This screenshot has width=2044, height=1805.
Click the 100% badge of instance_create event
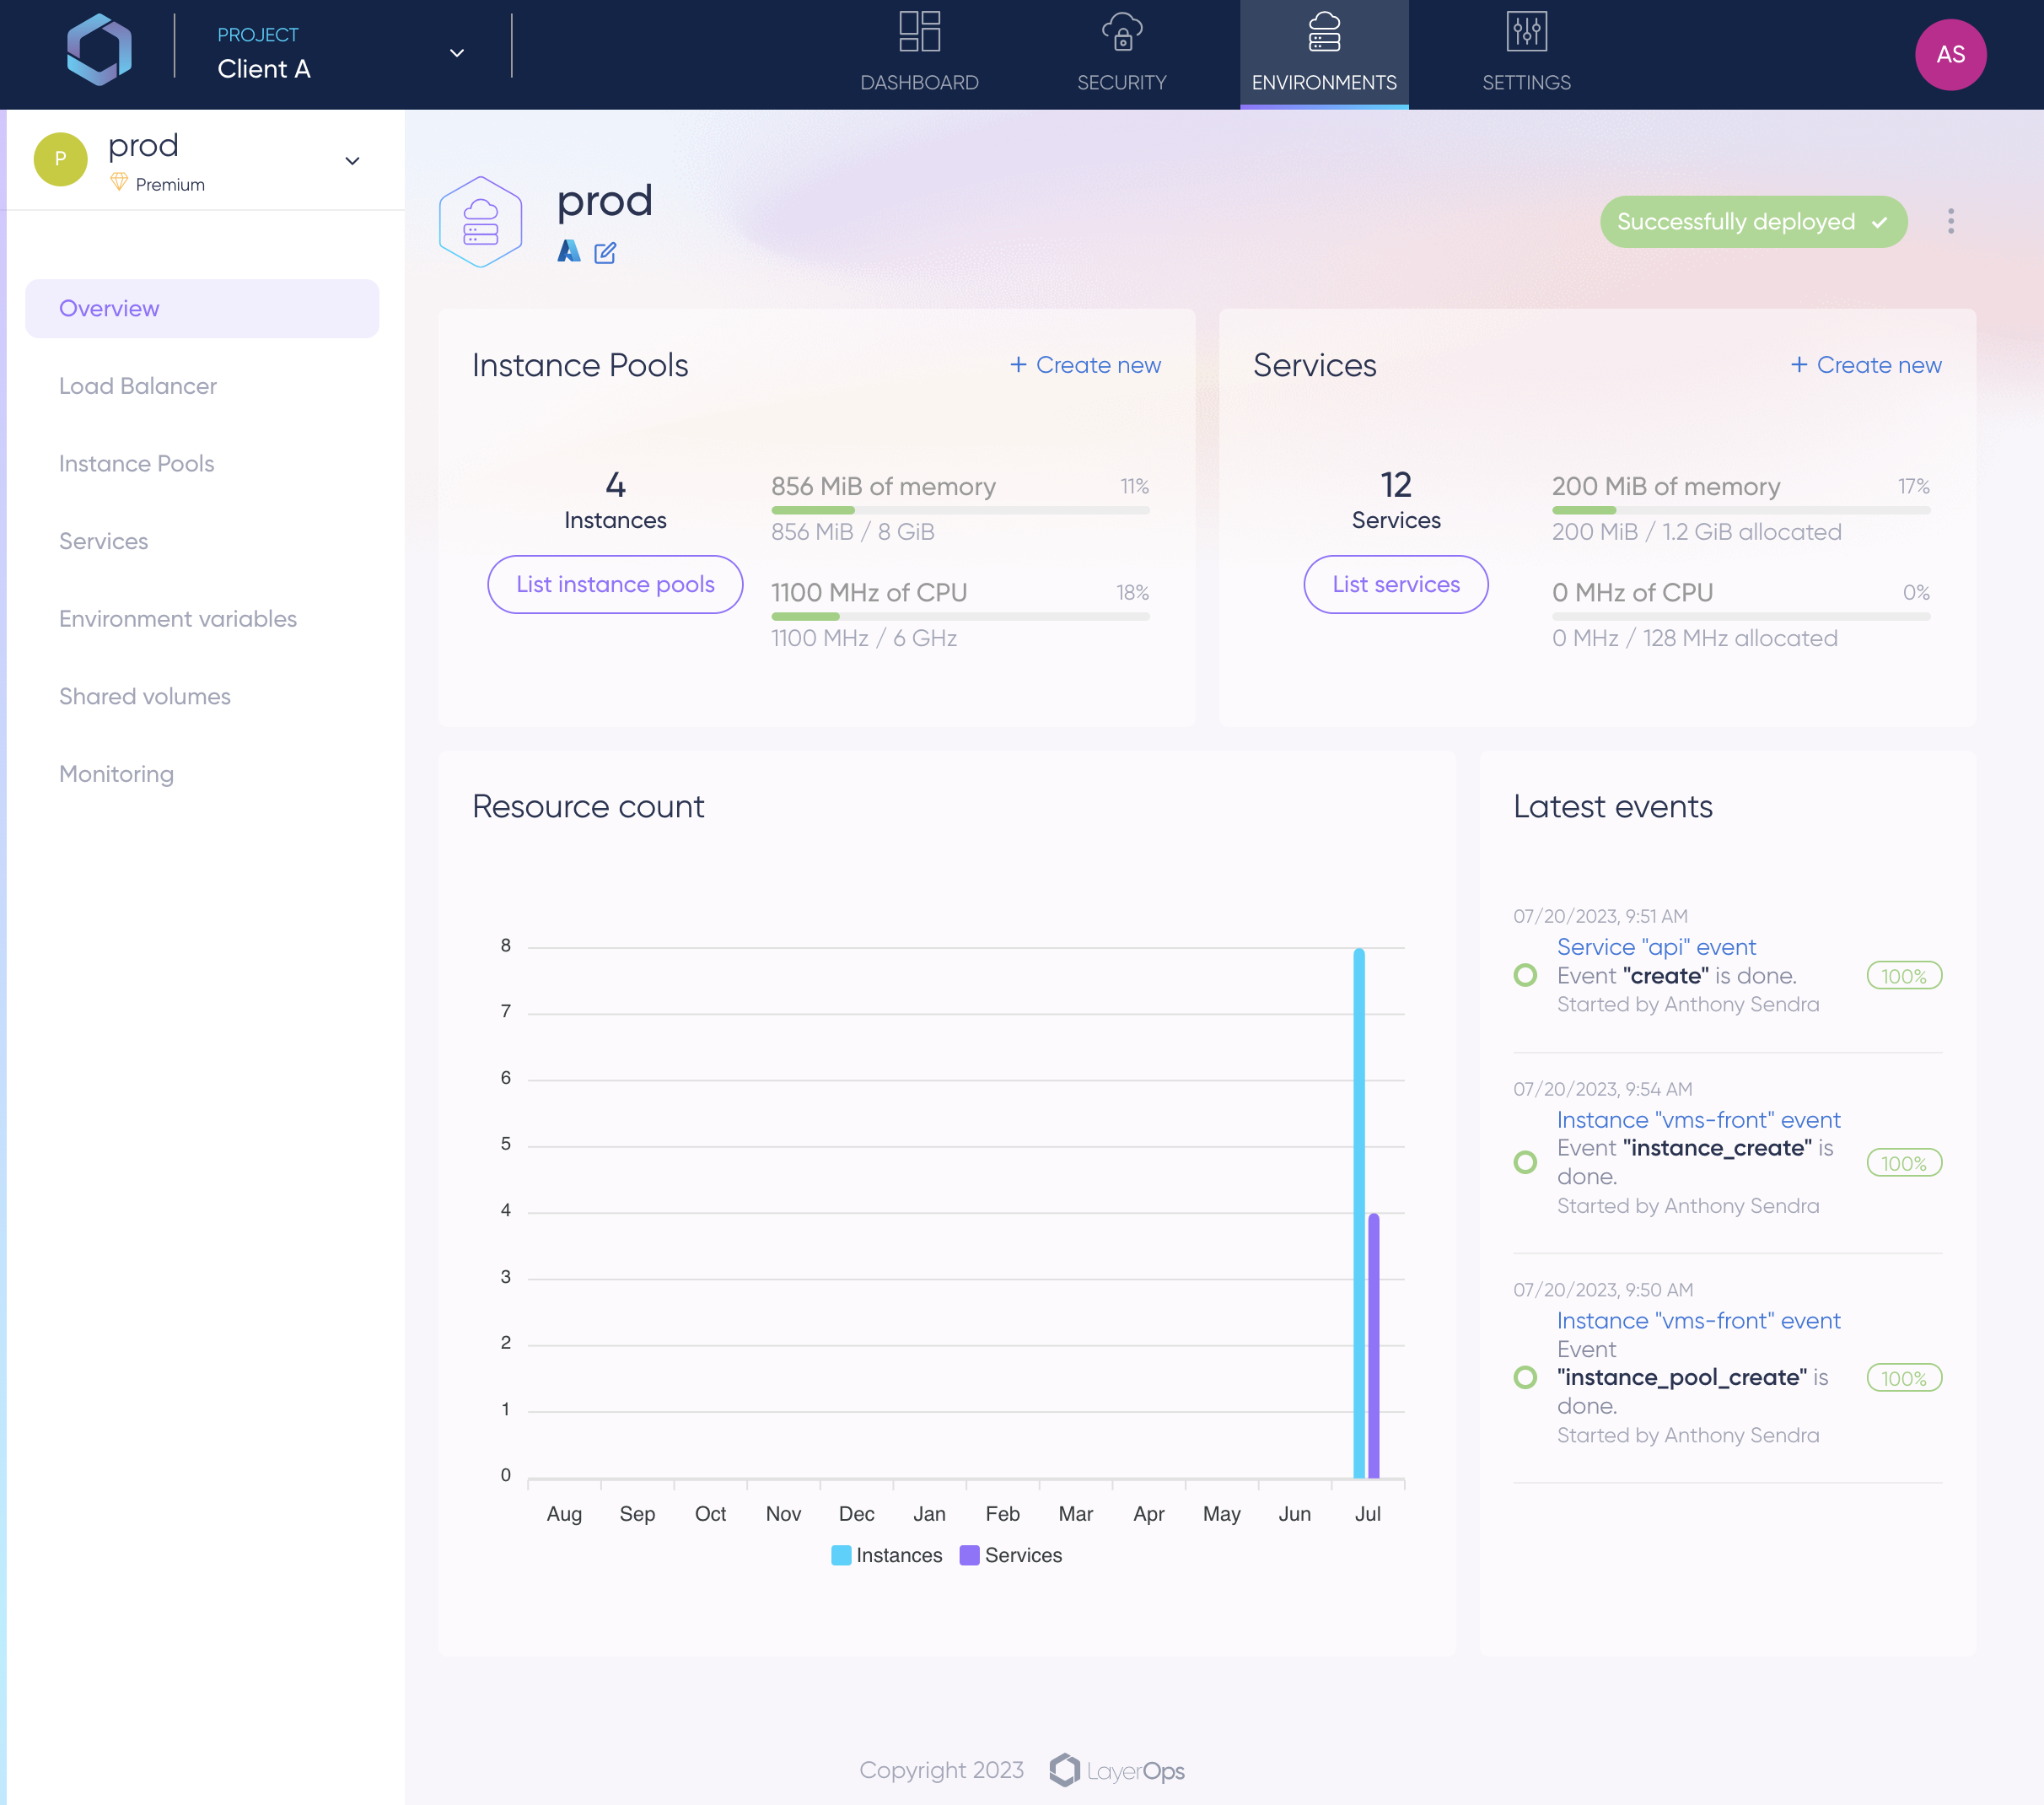click(1904, 1163)
